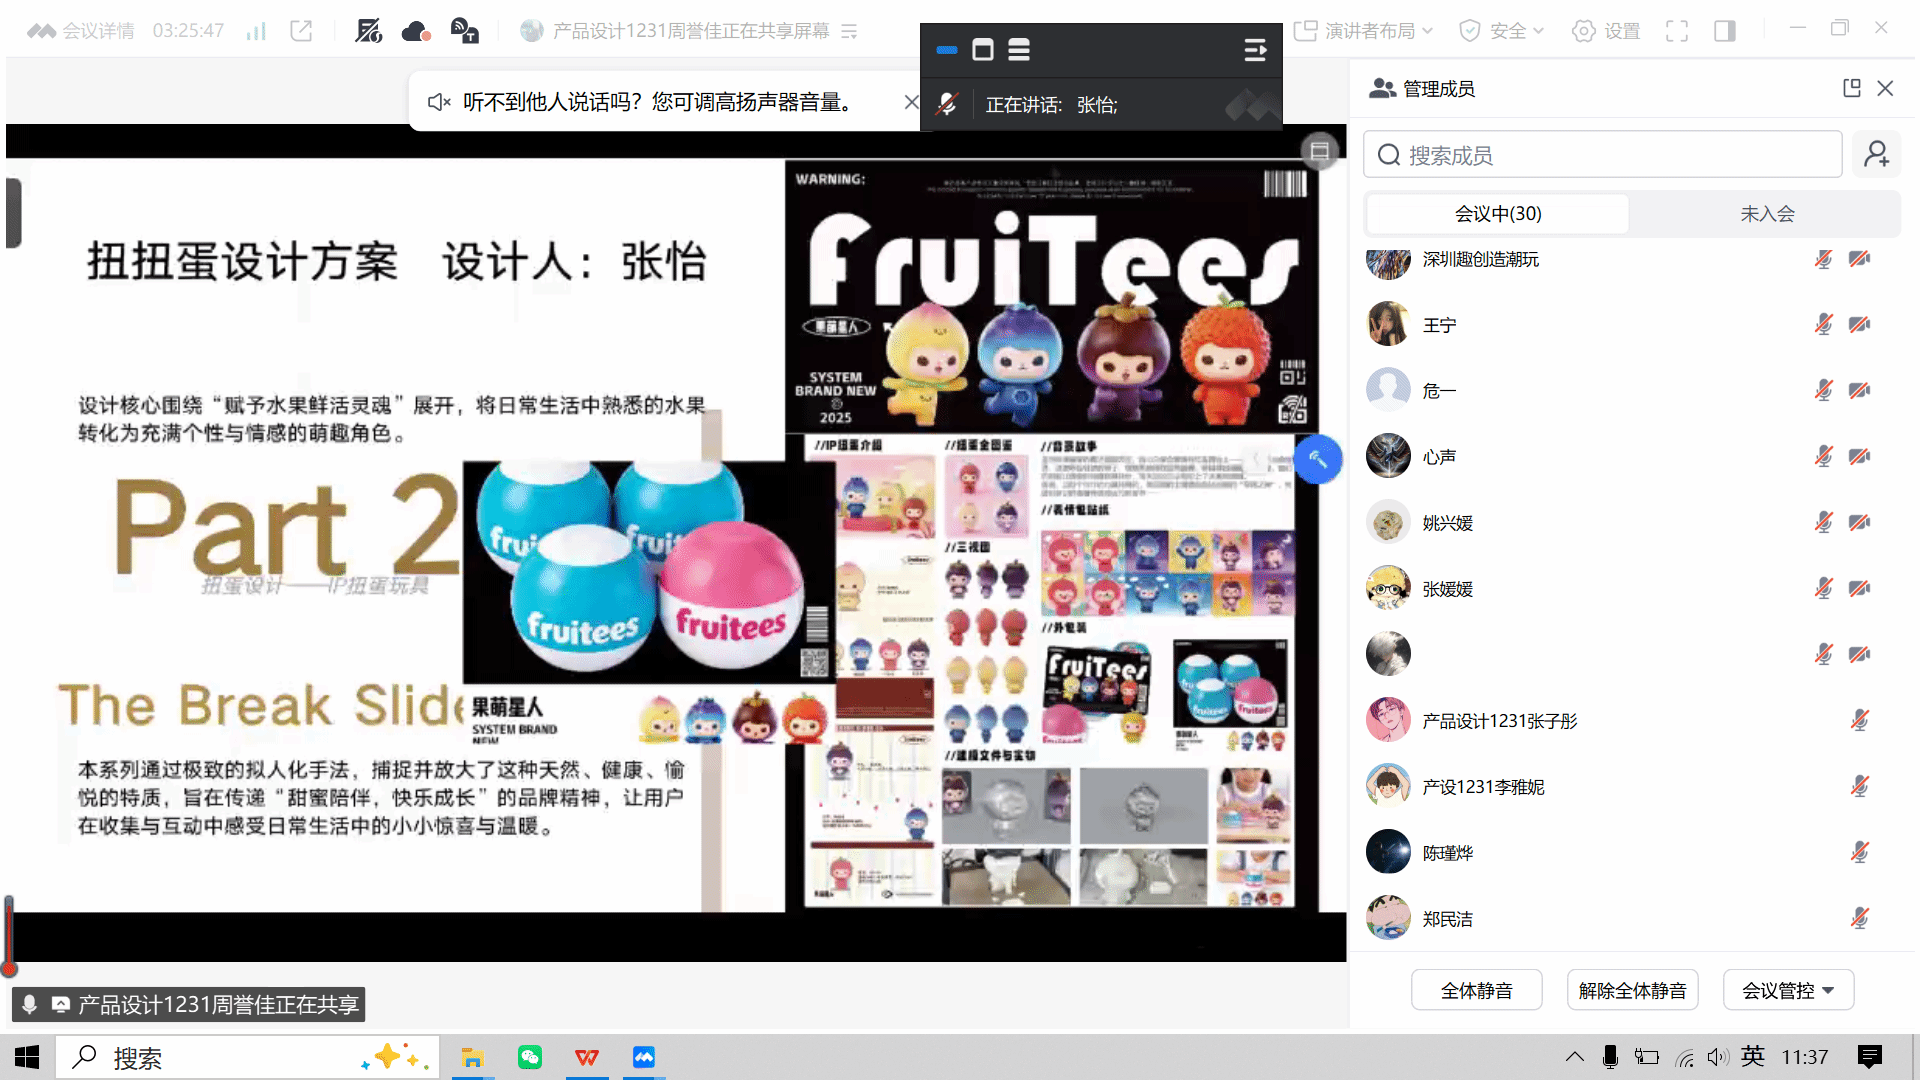Toggle camera for 心声
Screen dimensions: 1920x1080
click(x=1859, y=456)
